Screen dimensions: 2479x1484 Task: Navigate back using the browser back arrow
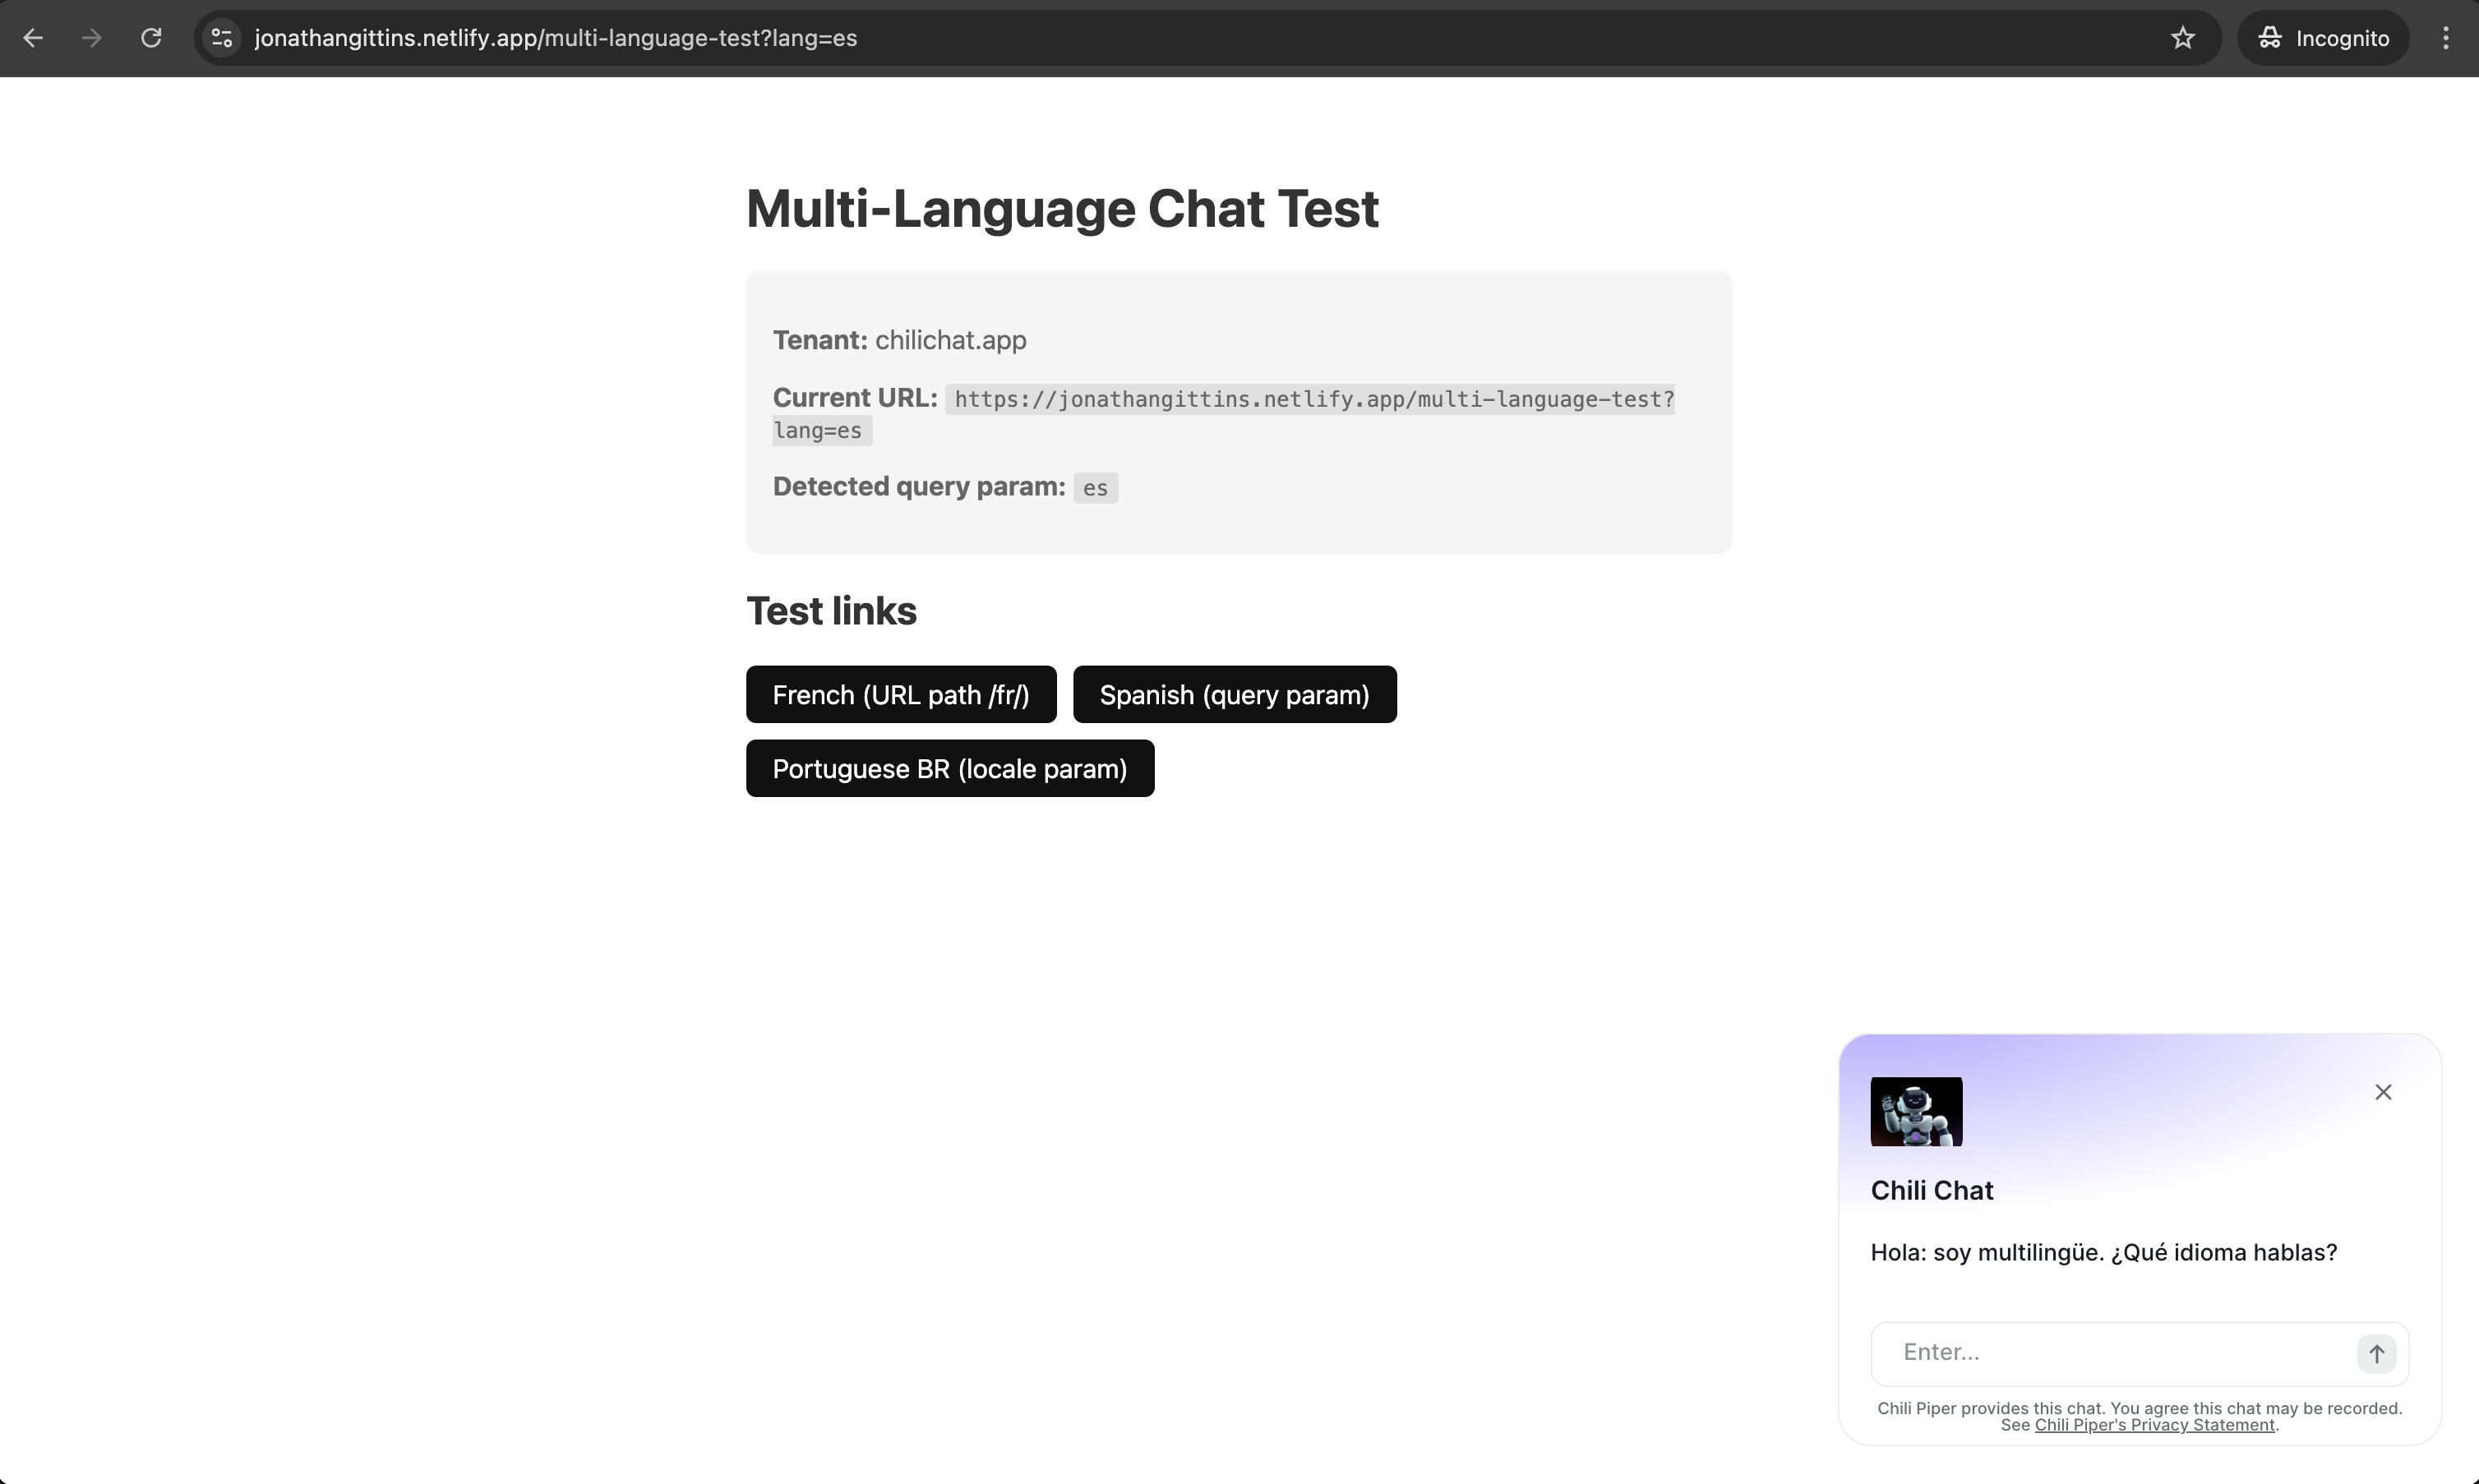tap(34, 37)
